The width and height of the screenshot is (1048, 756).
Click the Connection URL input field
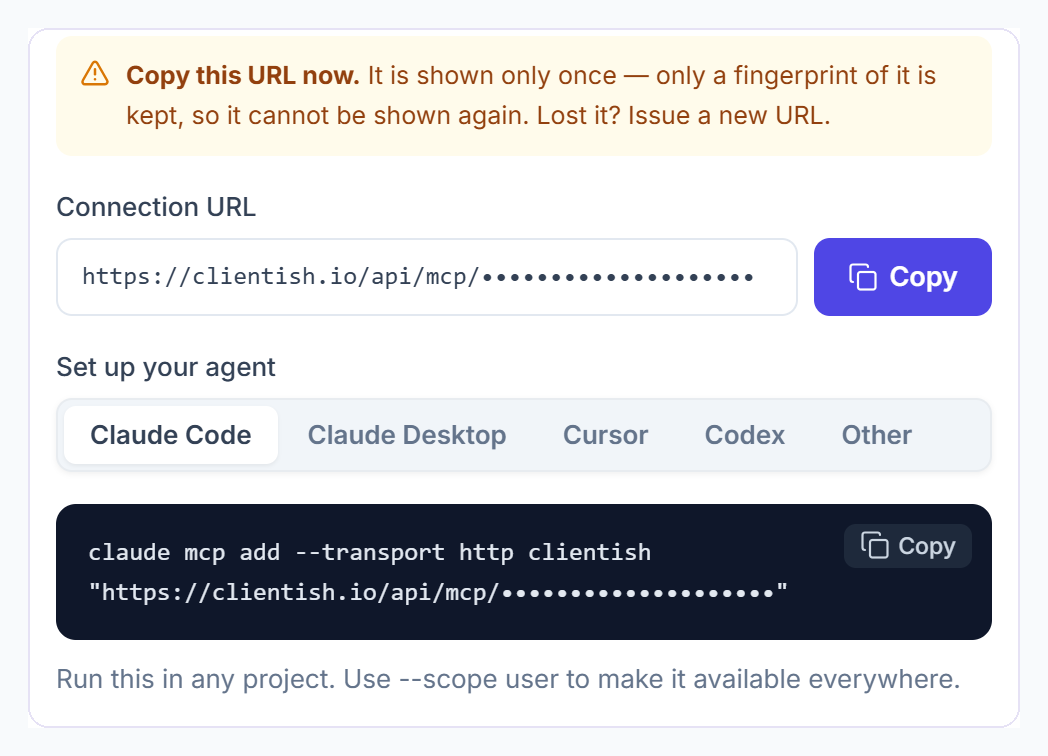[426, 277]
